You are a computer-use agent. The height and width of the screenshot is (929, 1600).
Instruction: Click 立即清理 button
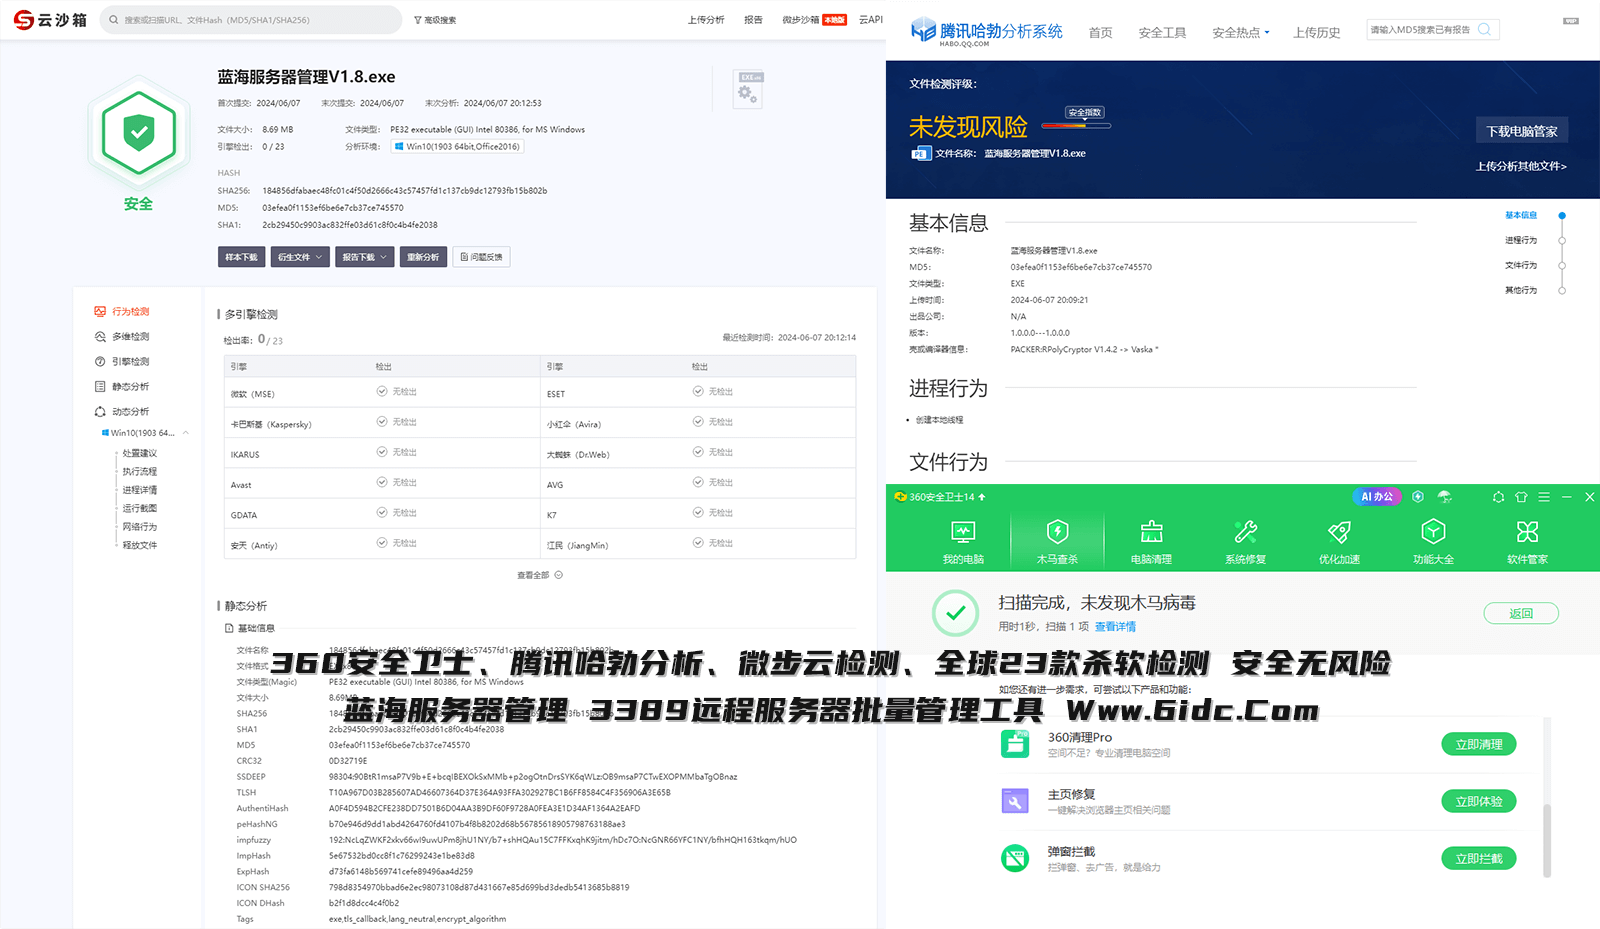coord(1479,744)
